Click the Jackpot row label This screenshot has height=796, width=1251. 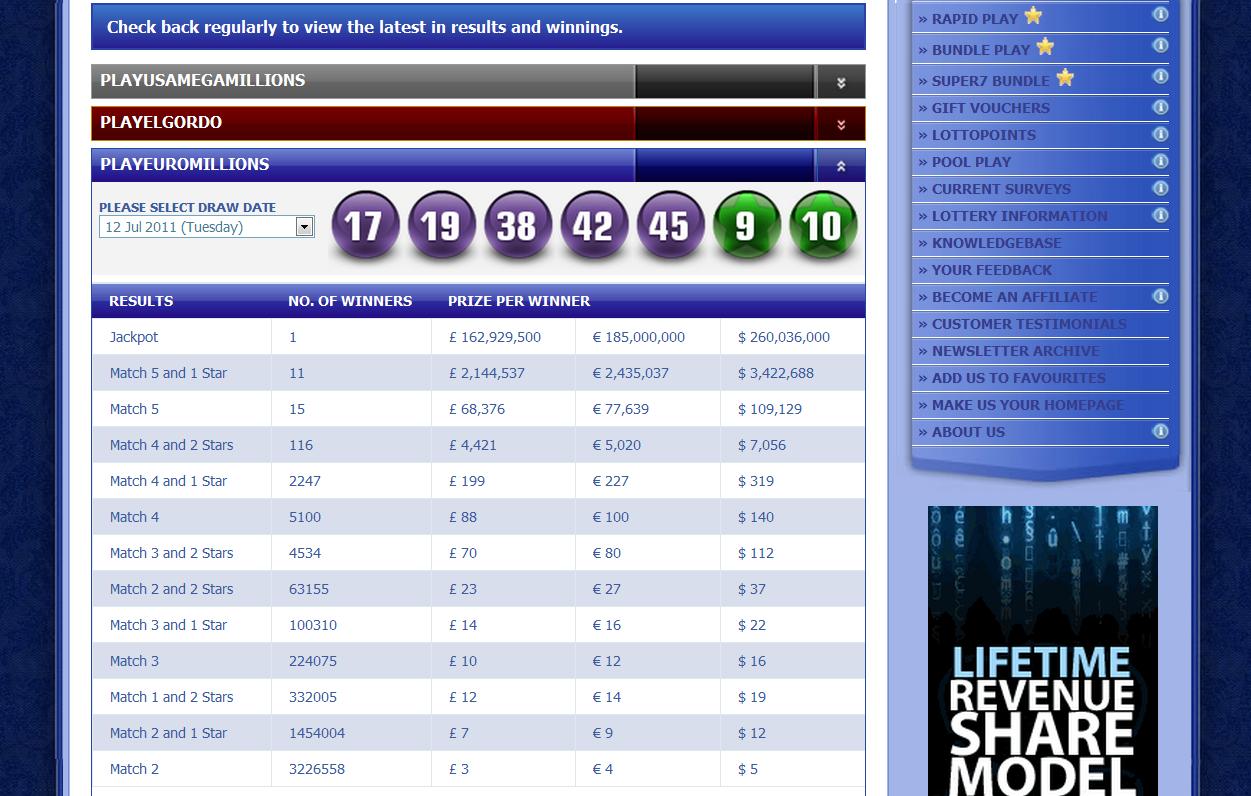click(134, 337)
